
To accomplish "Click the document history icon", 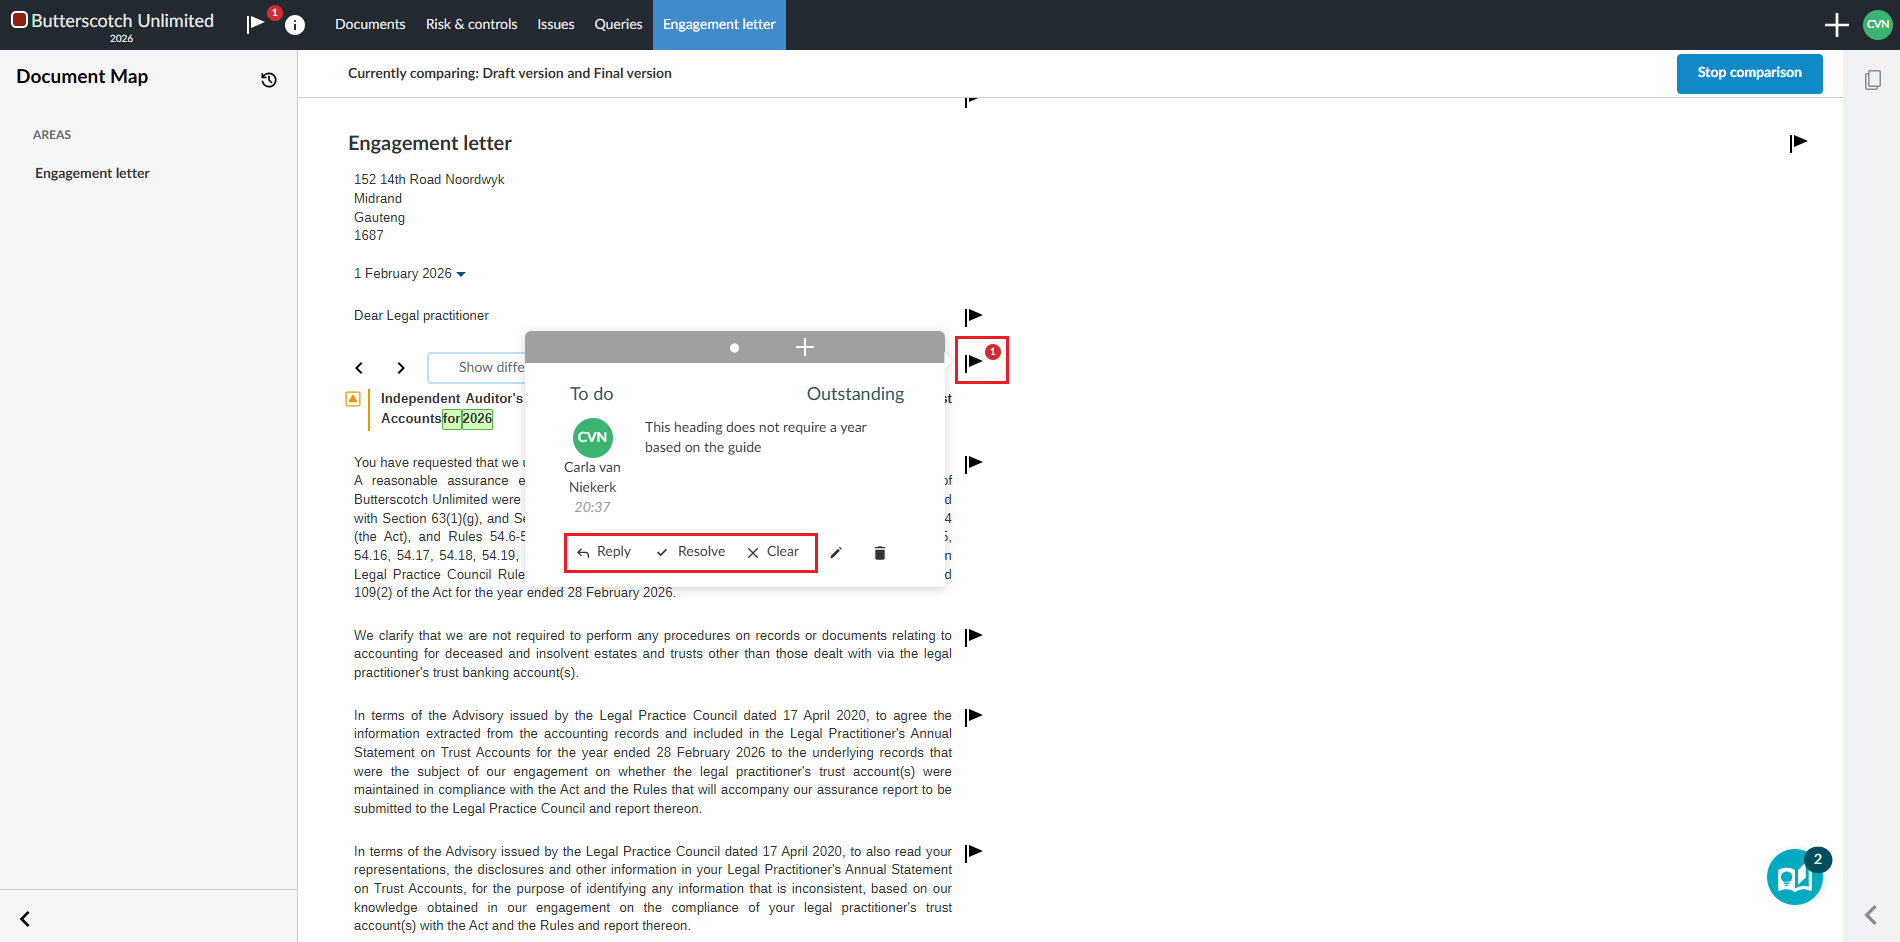I will [268, 80].
